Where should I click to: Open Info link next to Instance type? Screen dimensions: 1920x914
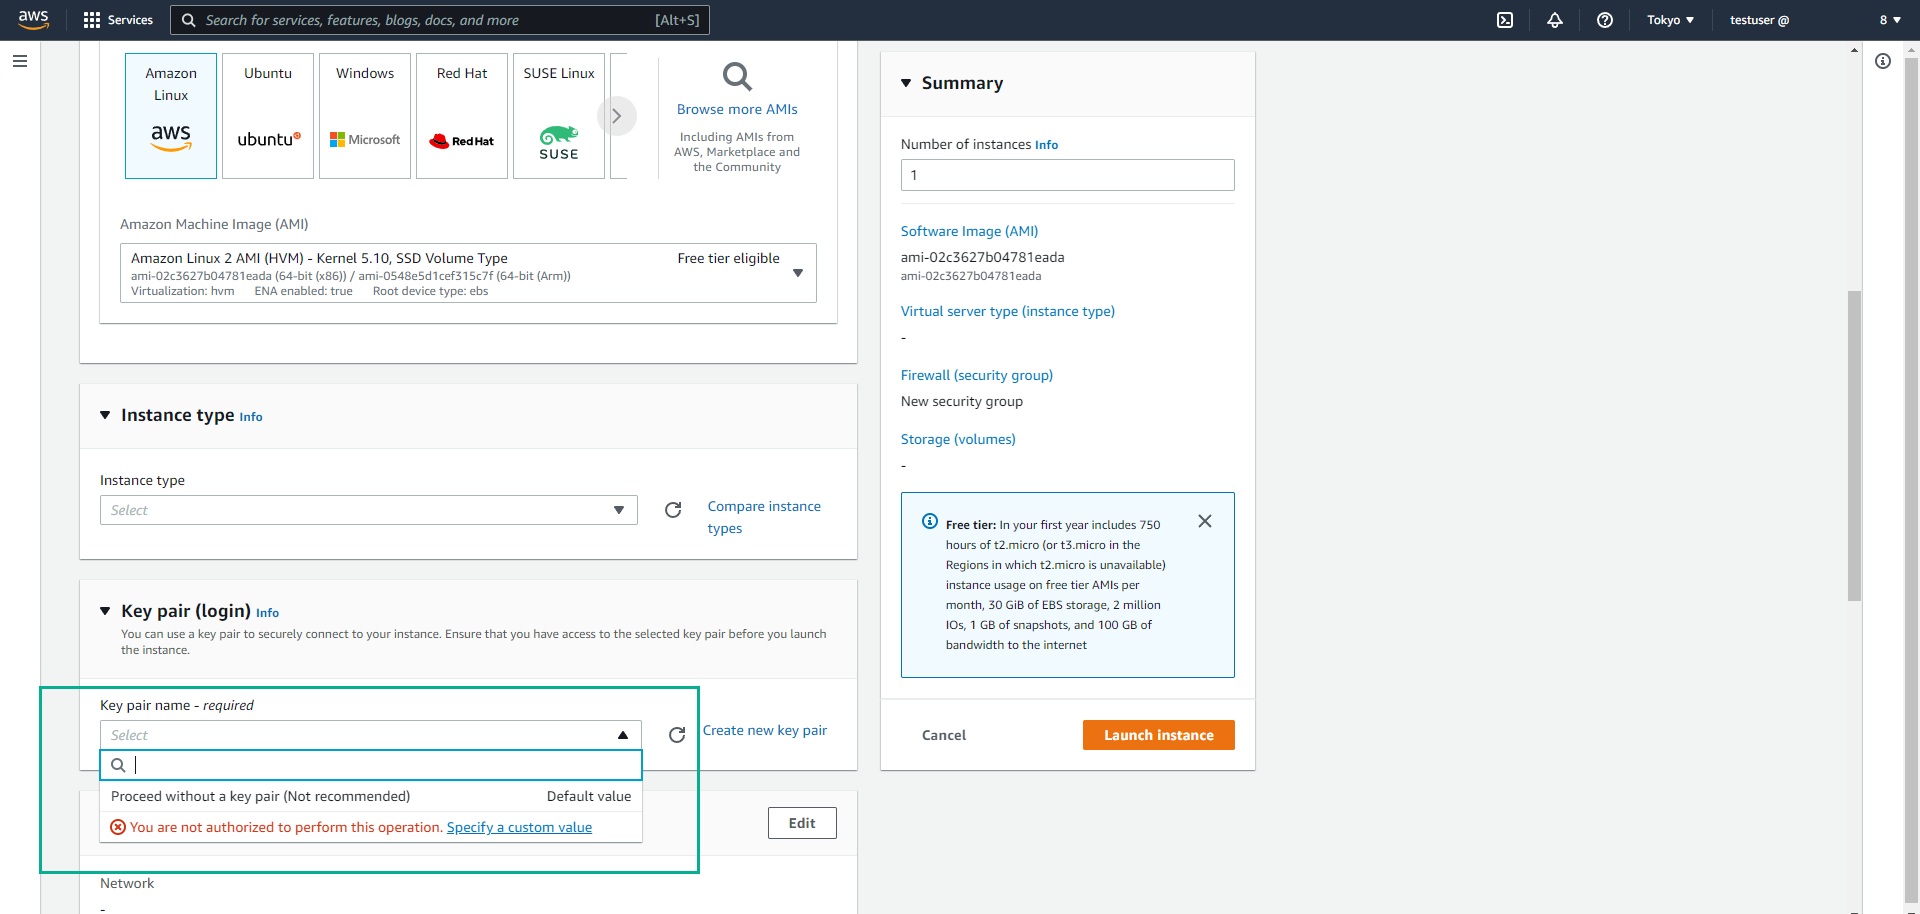pos(251,417)
